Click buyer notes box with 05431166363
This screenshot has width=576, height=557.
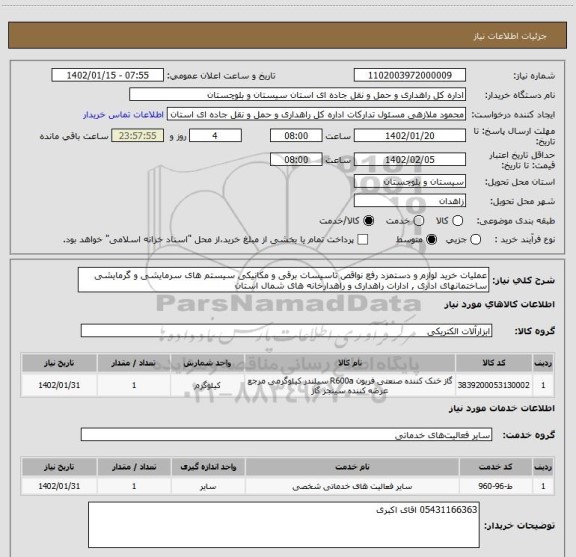[284, 525]
